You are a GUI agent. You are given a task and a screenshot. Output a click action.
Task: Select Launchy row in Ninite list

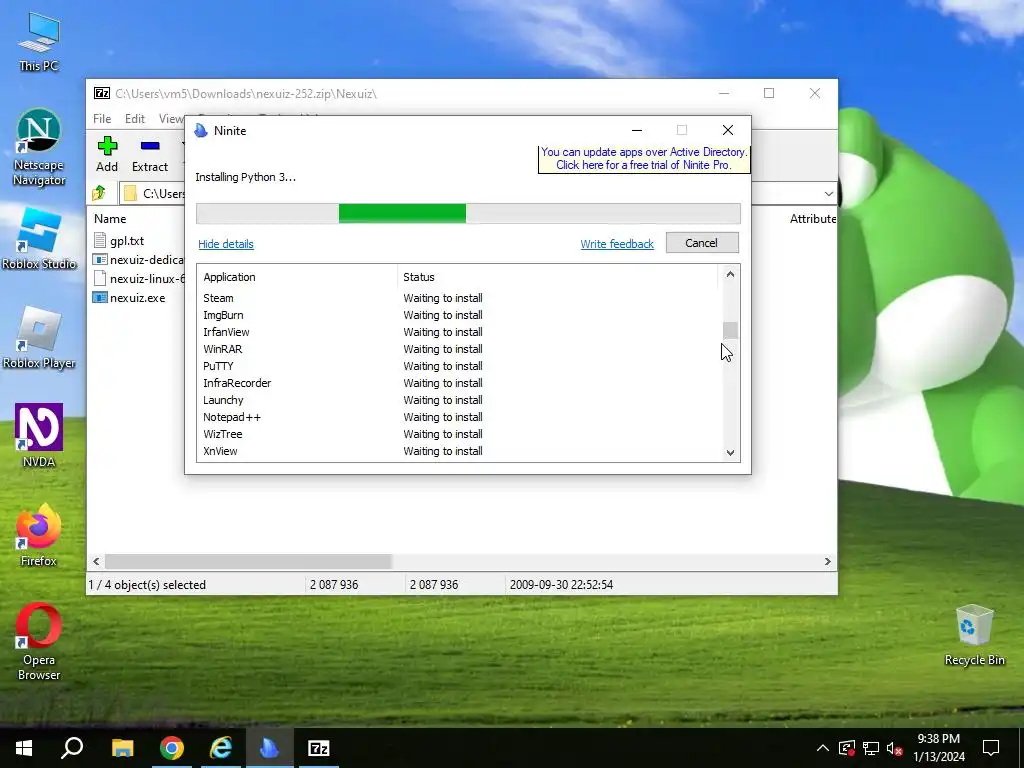tap(459, 400)
